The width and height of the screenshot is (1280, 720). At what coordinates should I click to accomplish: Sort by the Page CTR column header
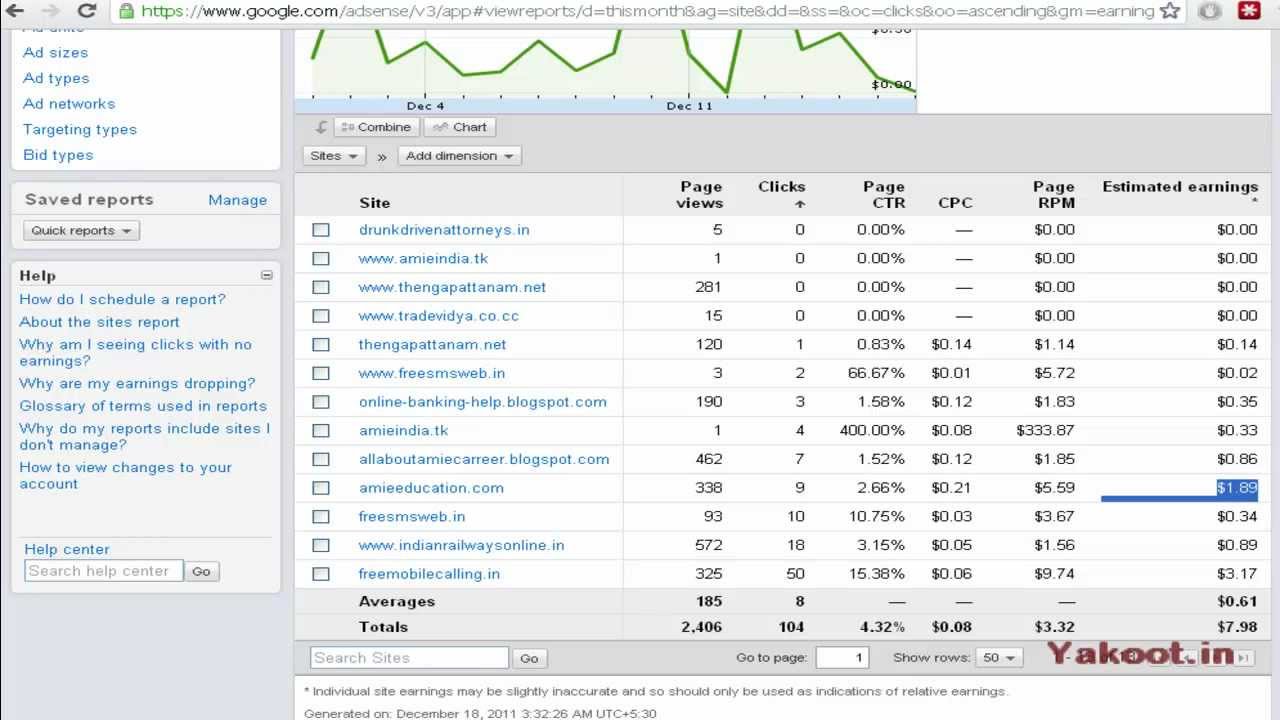click(884, 195)
